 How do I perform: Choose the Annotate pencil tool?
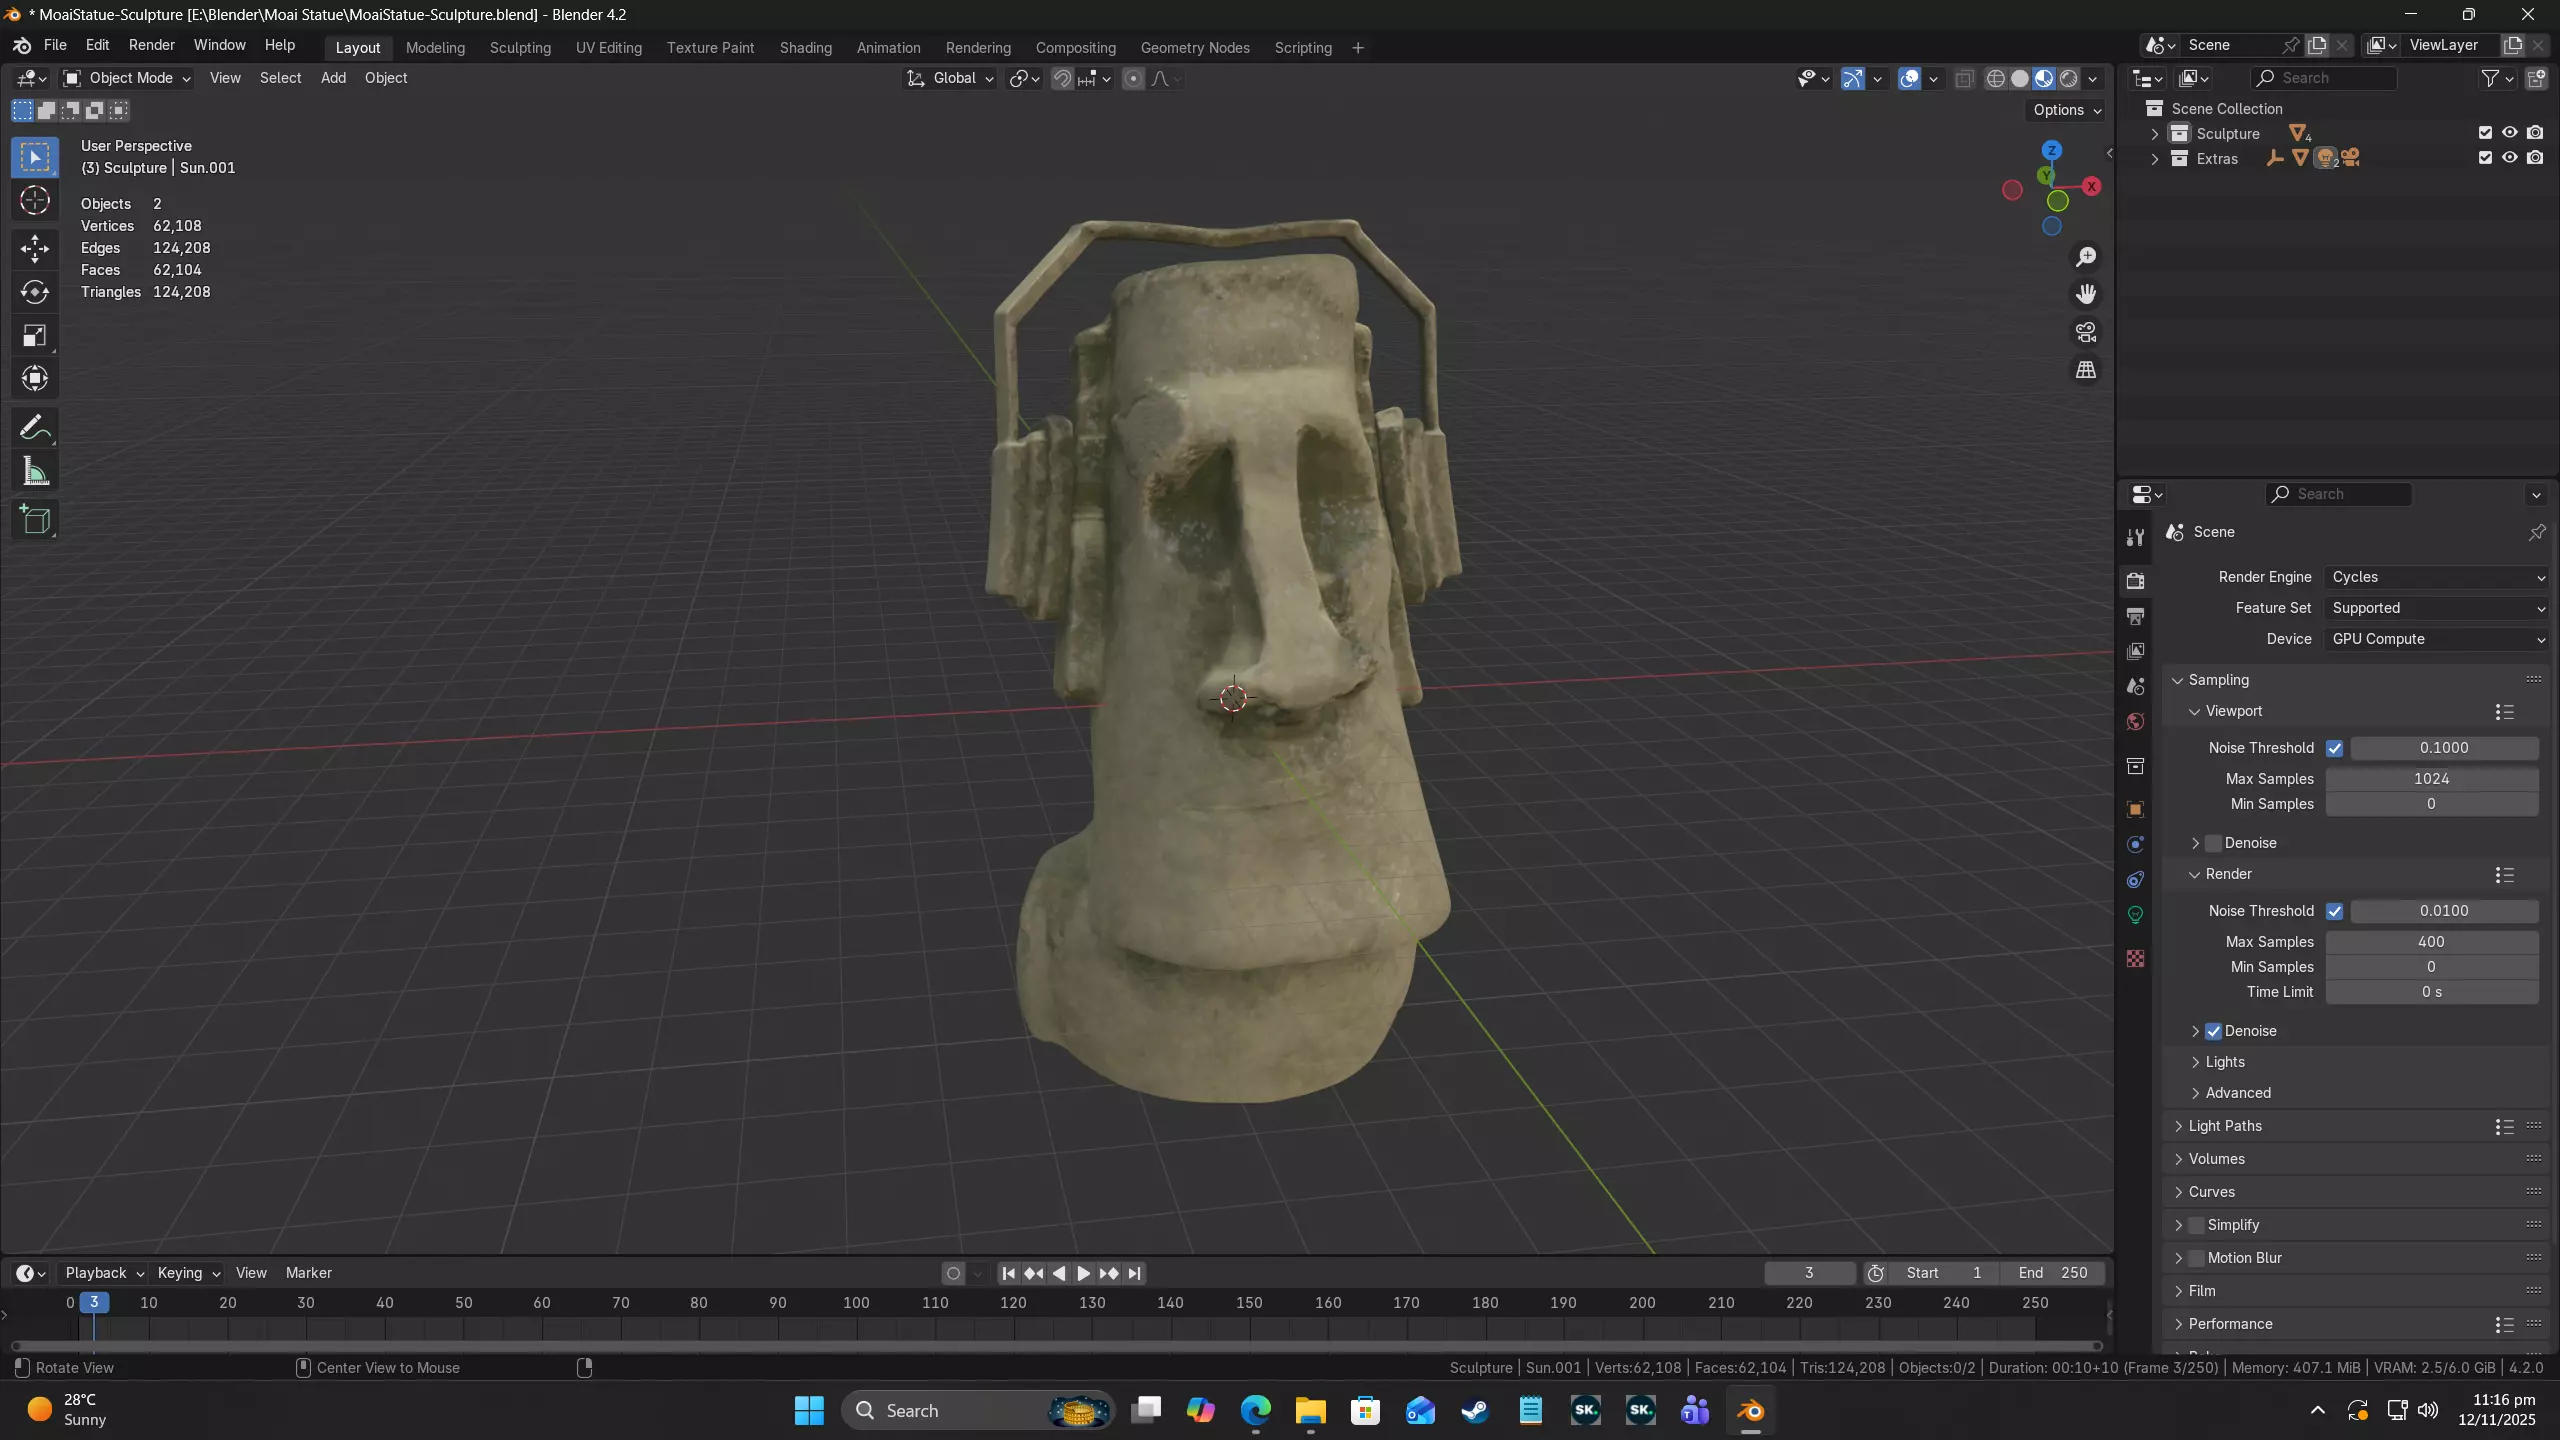35,428
